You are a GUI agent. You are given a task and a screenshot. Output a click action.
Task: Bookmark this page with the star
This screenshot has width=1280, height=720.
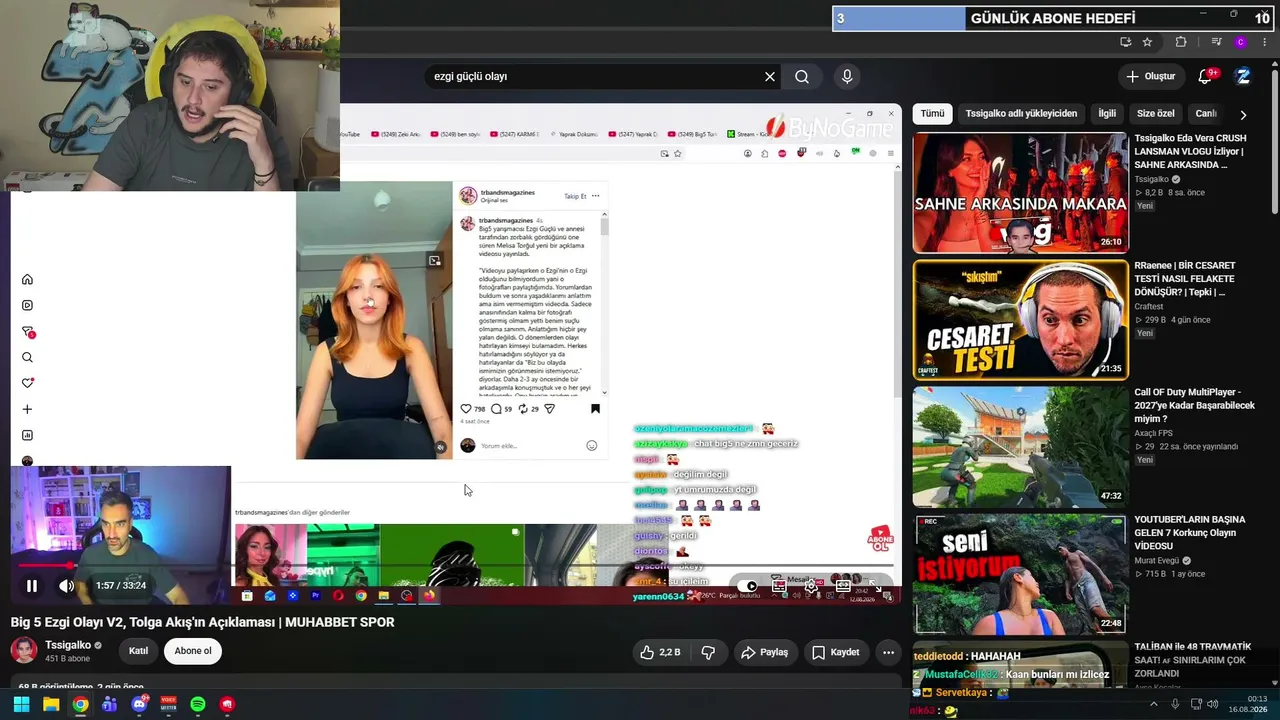[1147, 42]
